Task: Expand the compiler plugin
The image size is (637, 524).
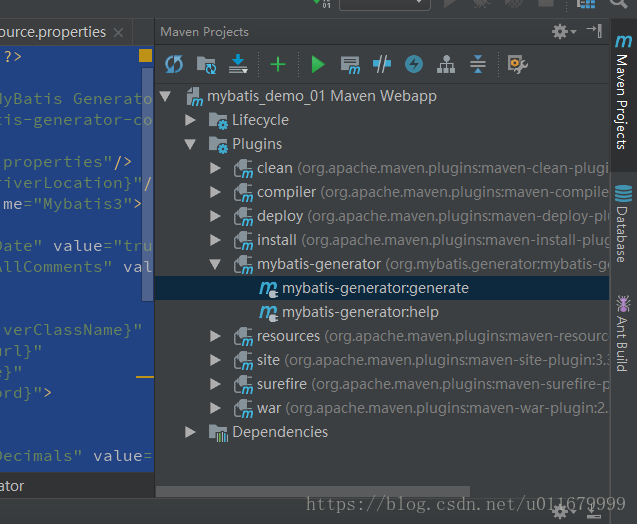Action: pos(215,192)
